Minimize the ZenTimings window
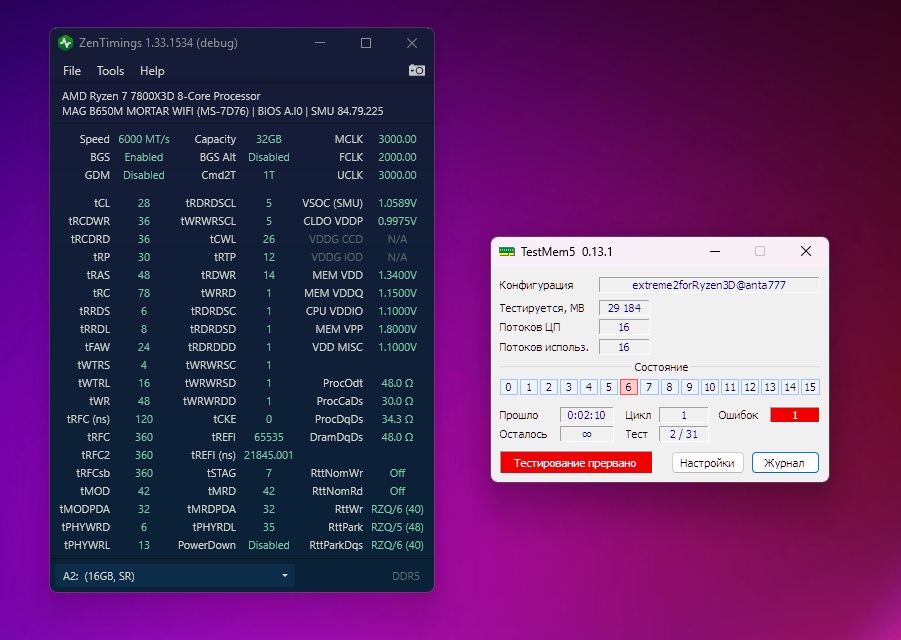 (x=320, y=43)
